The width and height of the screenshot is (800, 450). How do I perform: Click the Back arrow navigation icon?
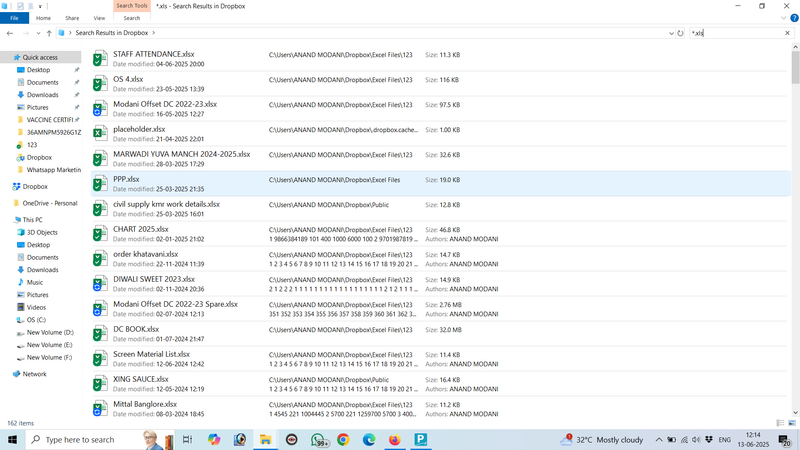(10, 33)
